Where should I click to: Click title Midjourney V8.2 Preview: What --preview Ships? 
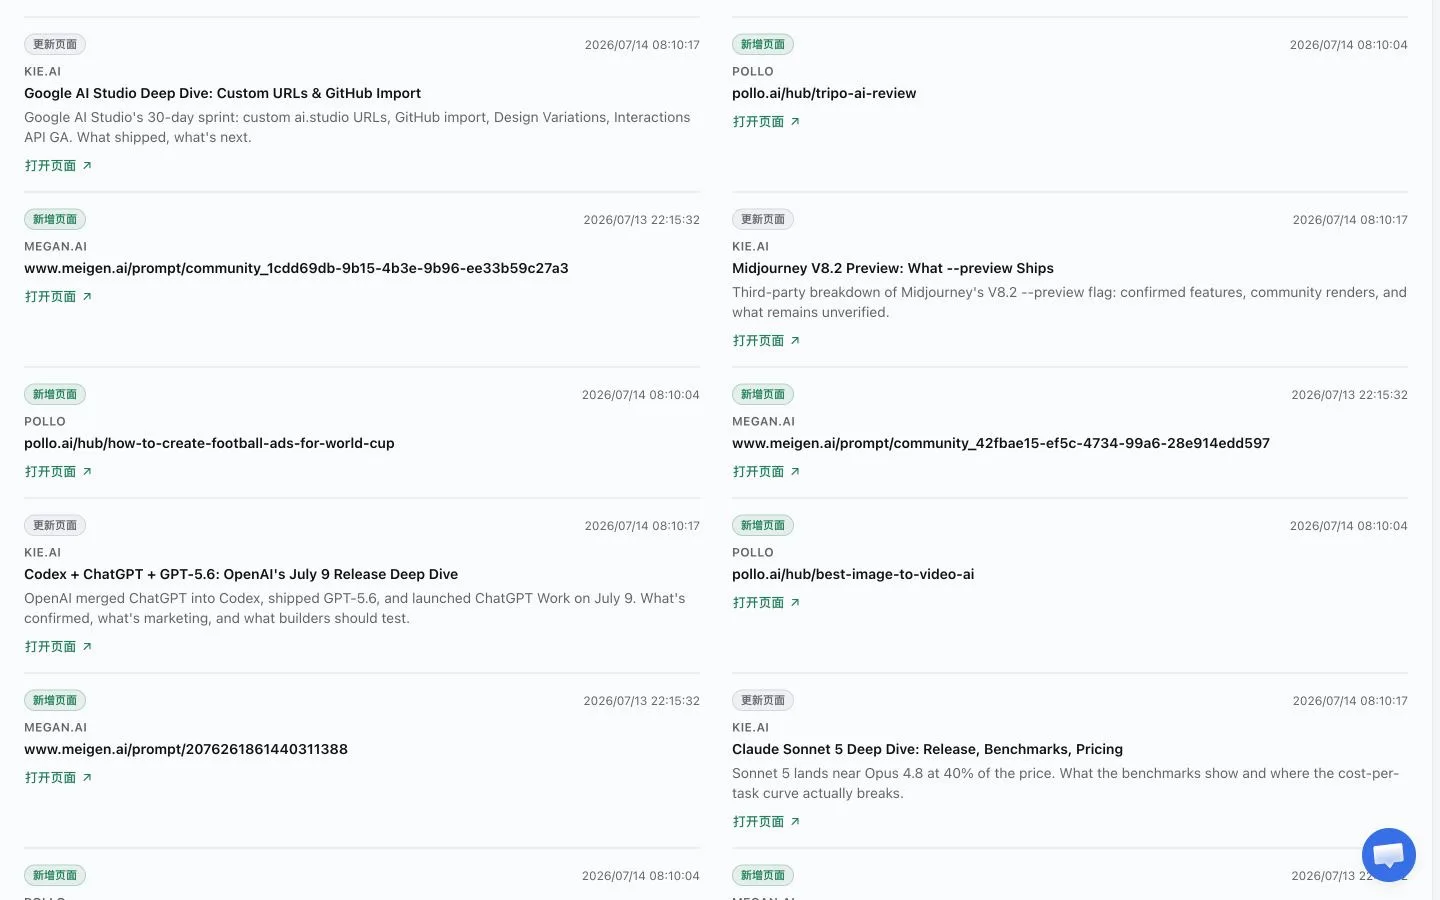[x=893, y=268]
